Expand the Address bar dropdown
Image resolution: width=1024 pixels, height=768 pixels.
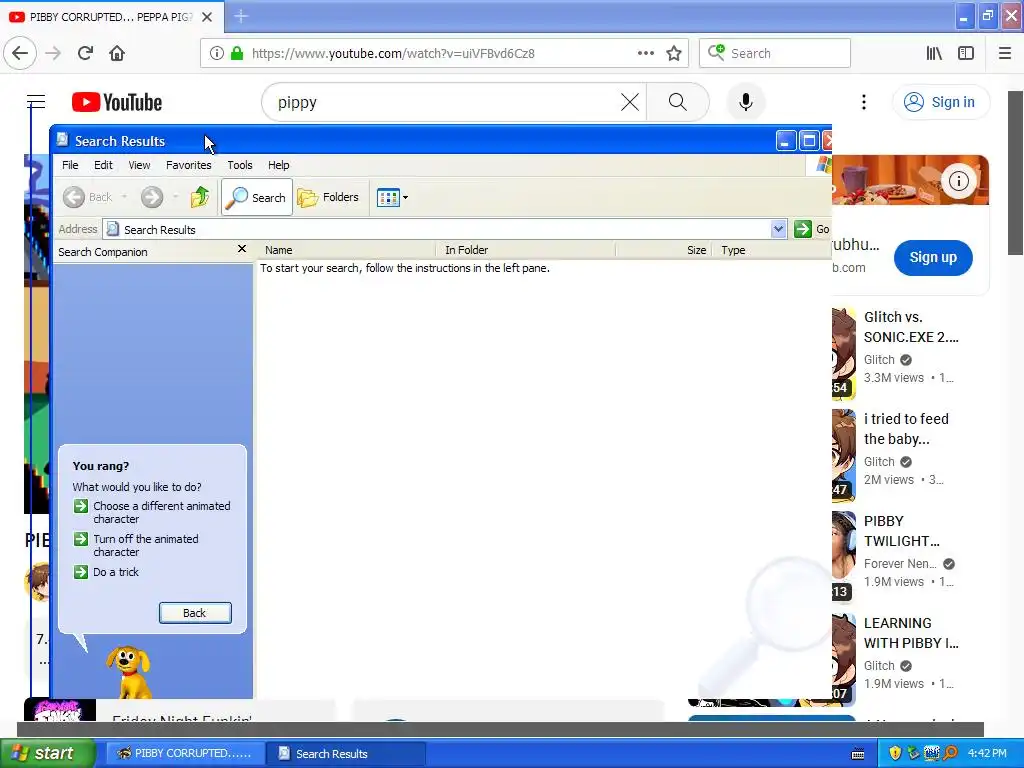(x=778, y=229)
